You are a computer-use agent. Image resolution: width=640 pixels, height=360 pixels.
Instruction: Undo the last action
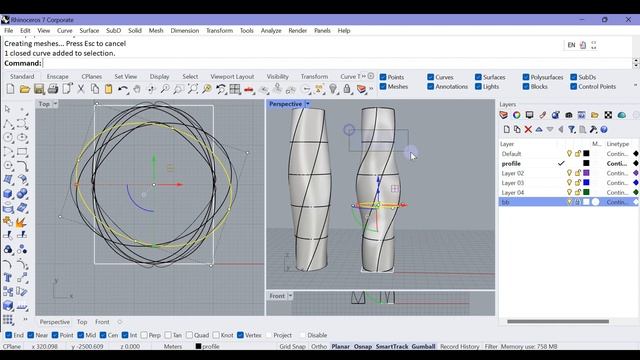click(x=122, y=89)
